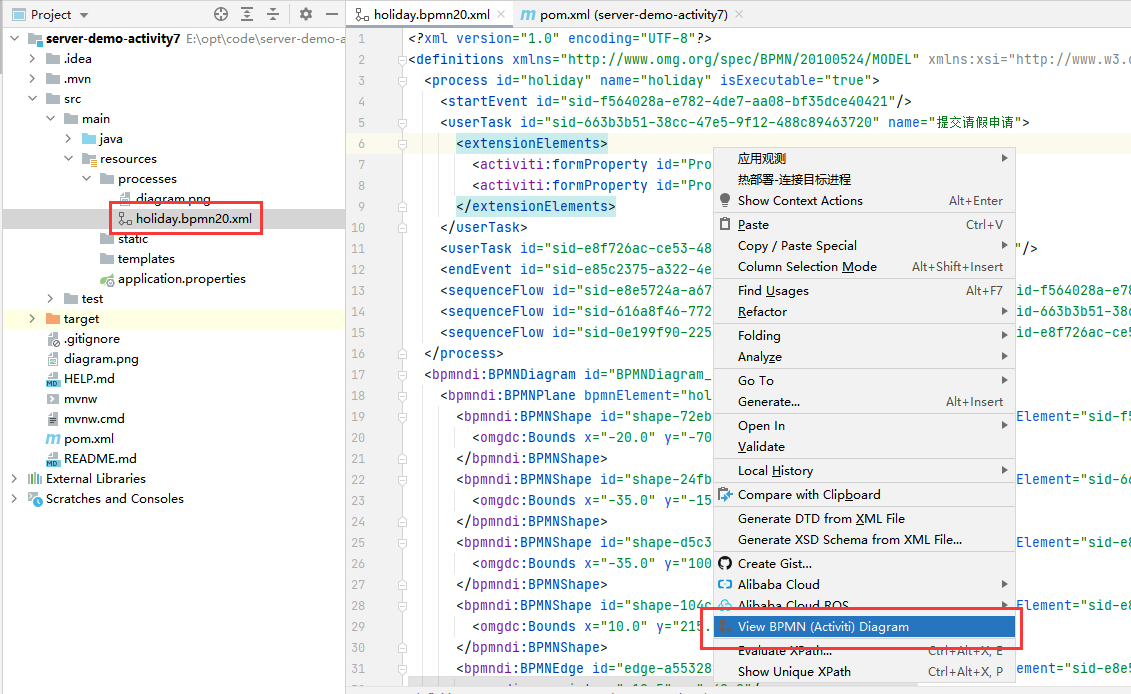
Task: Choose Generate... from context menu
Action: click(864, 402)
